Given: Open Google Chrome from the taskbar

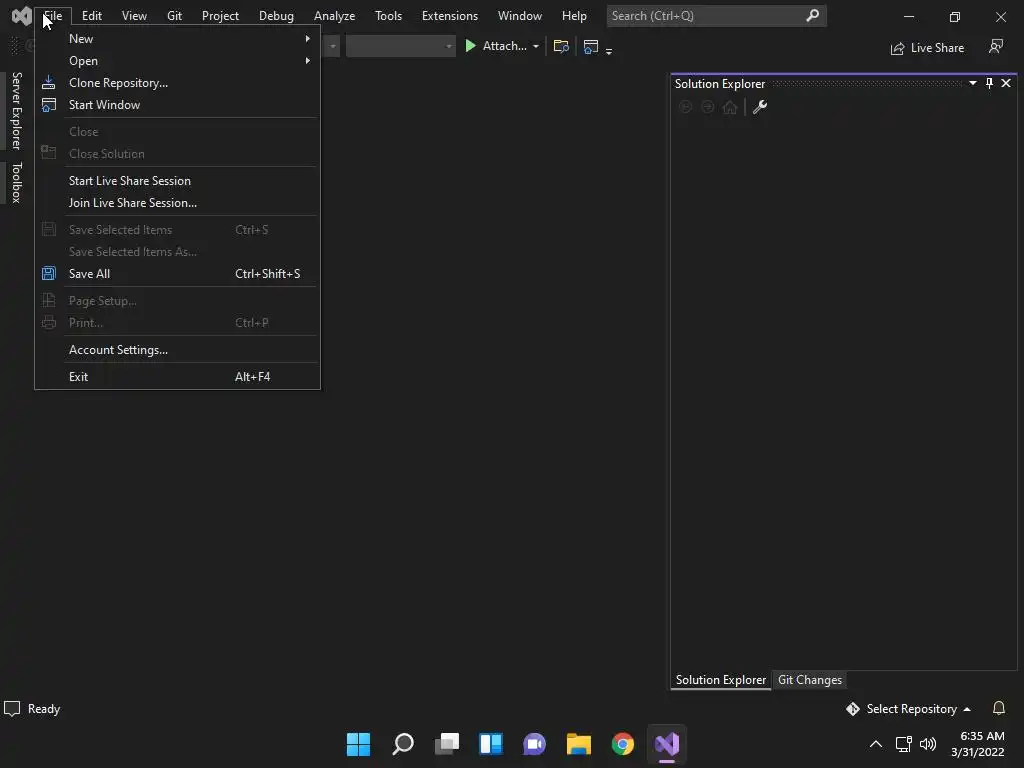Looking at the screenshot, I should (x=623, y=744).
